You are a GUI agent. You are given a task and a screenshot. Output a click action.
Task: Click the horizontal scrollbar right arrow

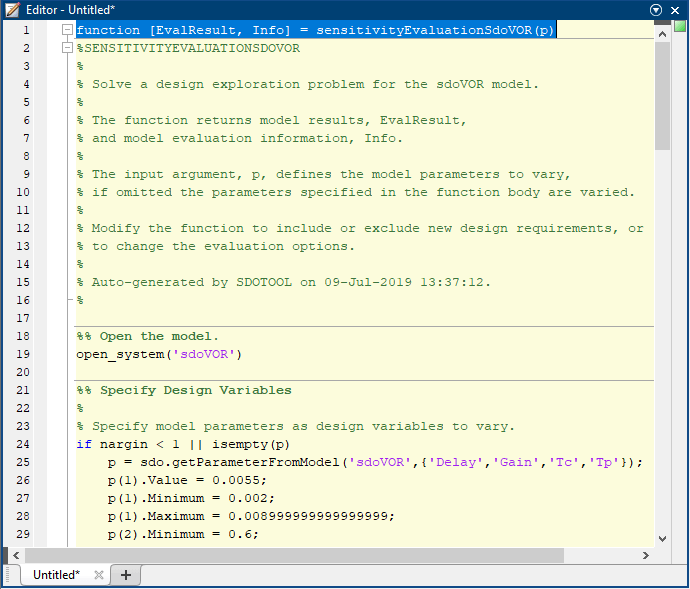click(646, 555)
